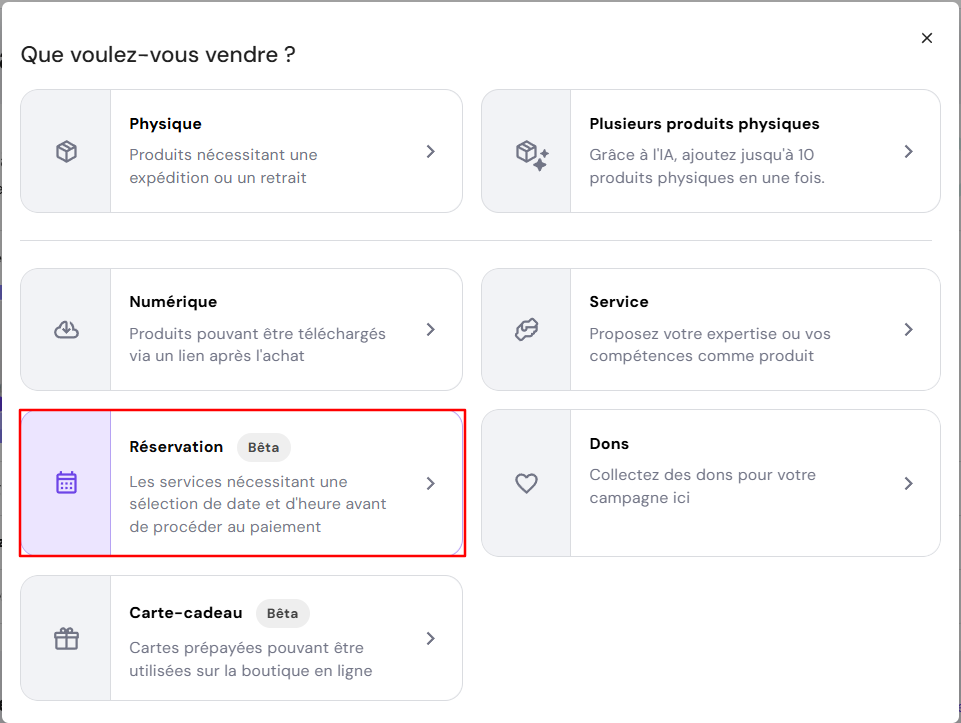Open the Réservation option via its arrow
The width and height of the screenshot is (961, 723).
click(431, 483)
